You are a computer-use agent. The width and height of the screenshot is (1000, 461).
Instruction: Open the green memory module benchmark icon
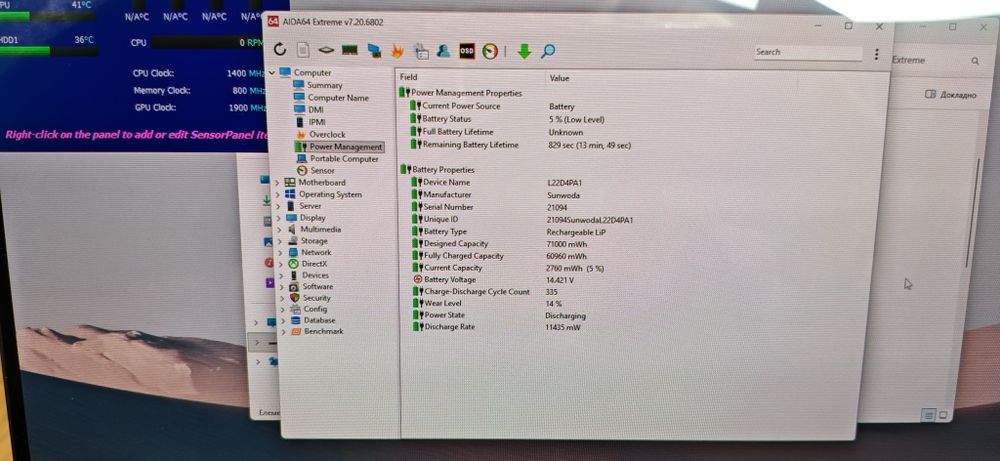pos(349,50)
